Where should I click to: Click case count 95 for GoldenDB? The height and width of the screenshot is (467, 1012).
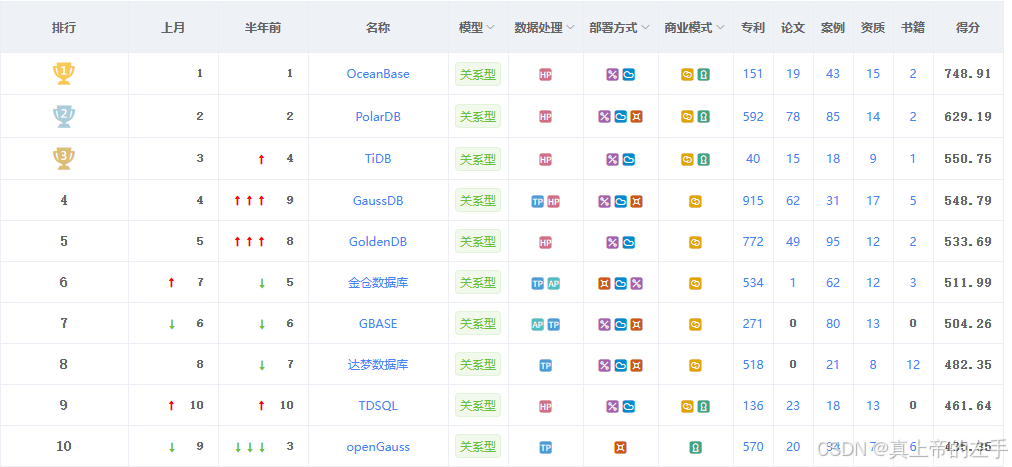[x=833, y=242]
